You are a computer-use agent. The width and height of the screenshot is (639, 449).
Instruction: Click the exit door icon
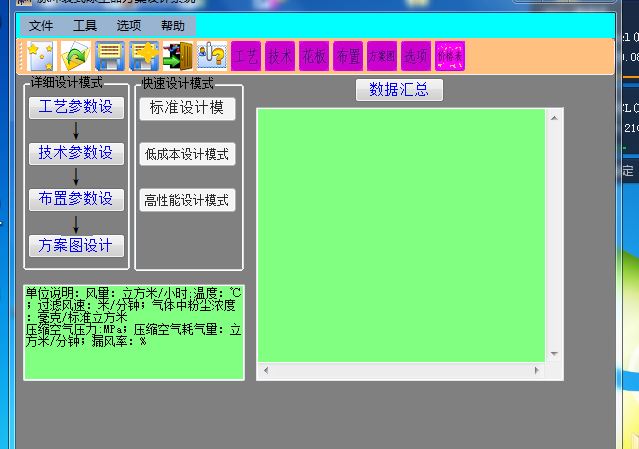(x=178, y=56)
